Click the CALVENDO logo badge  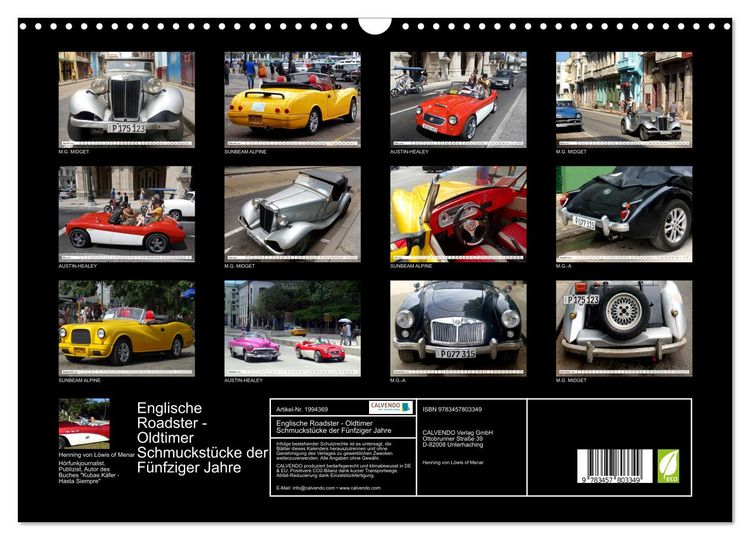pyautogui.click(x=391, y=408)
